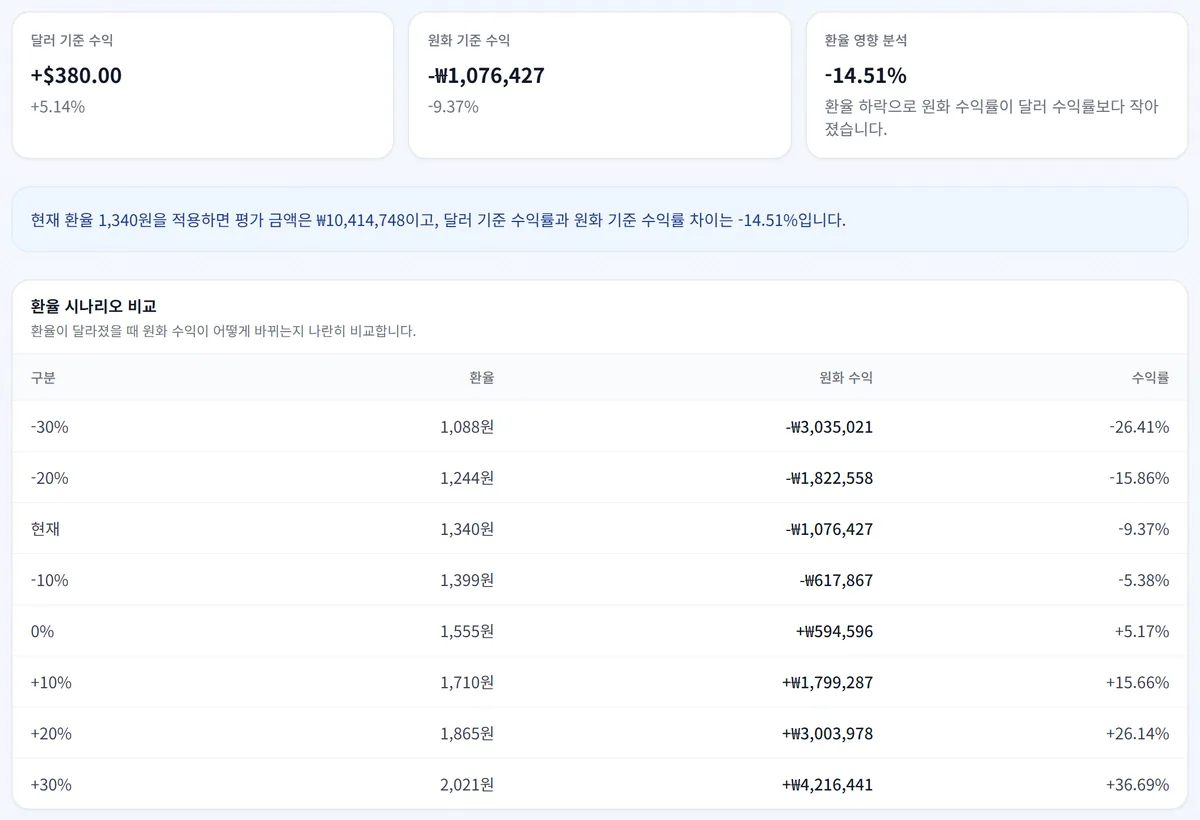1200x820 pixels.
Task: Select the +30% scenario row label
Action: pyautogui.click(x=51, y=785)
